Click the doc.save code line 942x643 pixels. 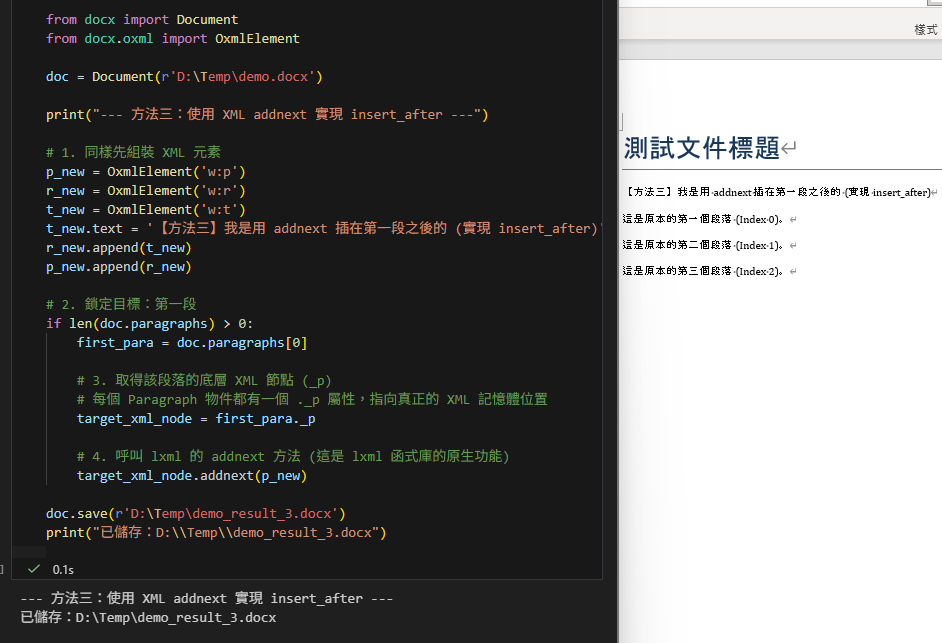pos(190,513)
